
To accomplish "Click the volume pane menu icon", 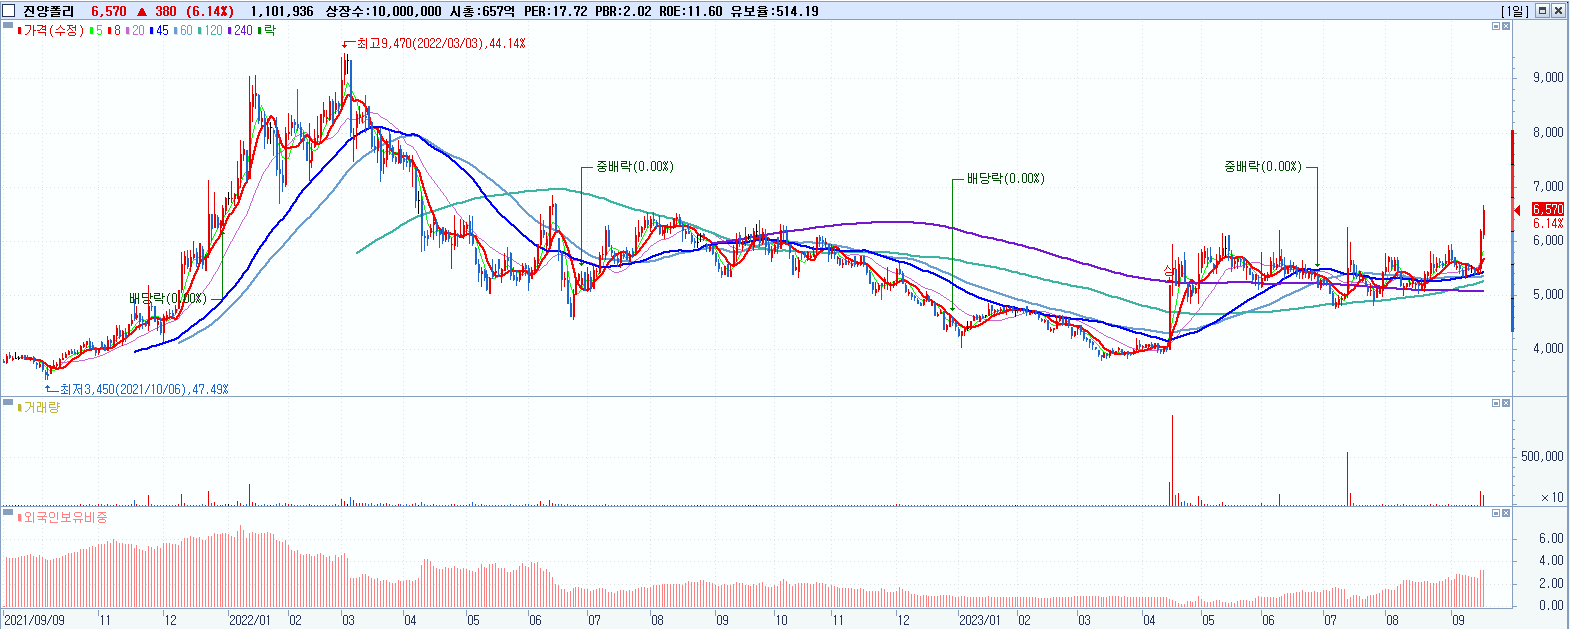I will 8,403.
